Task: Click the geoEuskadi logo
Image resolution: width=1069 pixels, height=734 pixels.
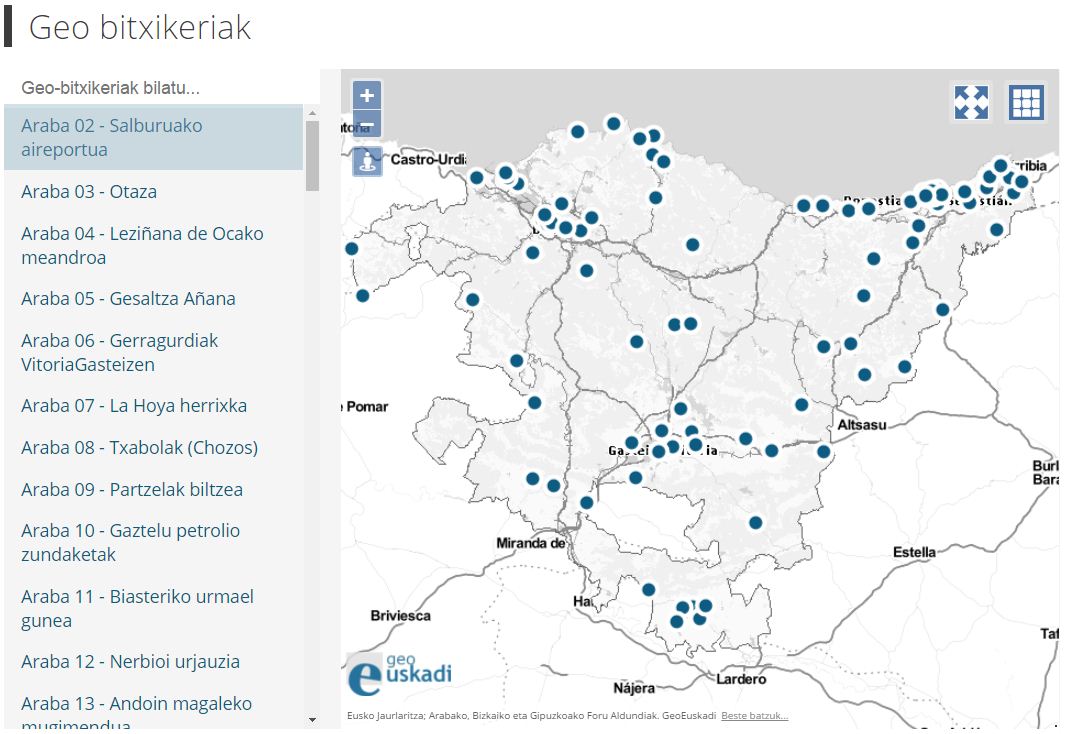Action: [x=399, y=673]
